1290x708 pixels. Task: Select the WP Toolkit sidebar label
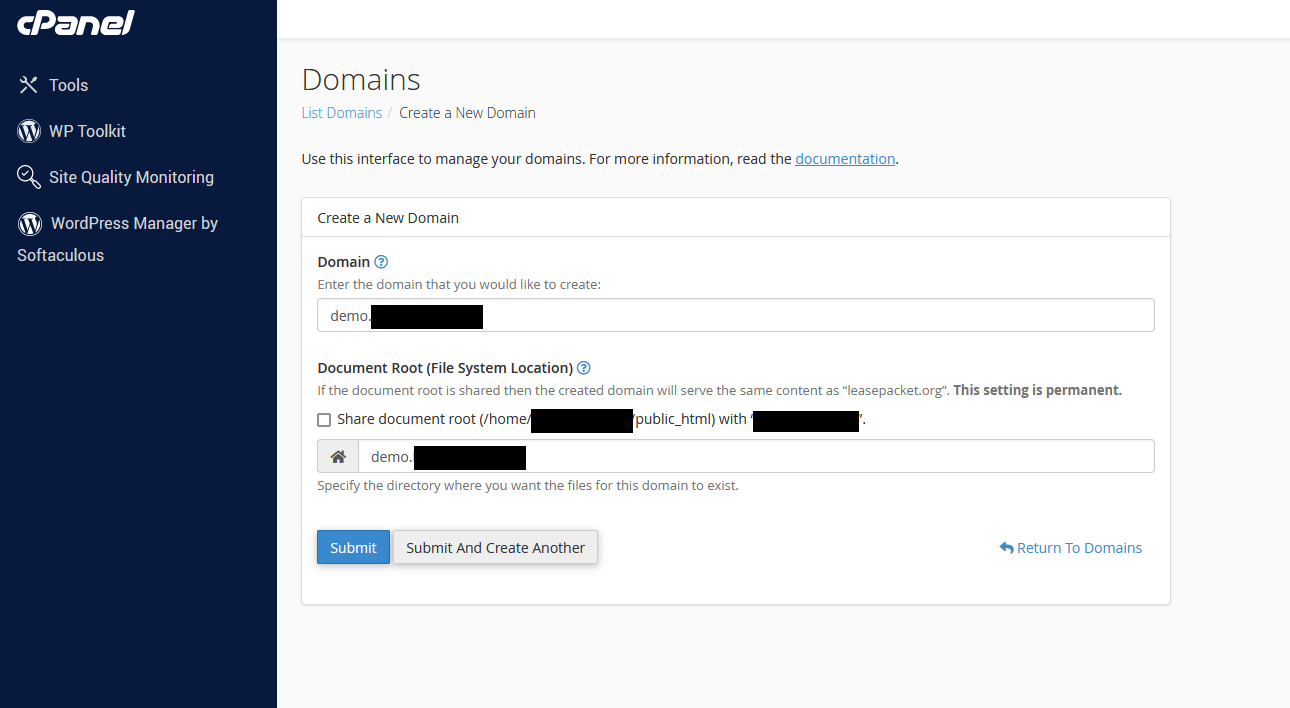point(87,131)
